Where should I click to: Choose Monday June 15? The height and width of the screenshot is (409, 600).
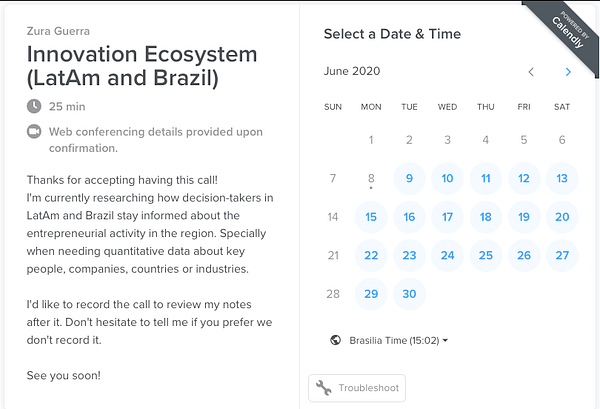(371, 217)
